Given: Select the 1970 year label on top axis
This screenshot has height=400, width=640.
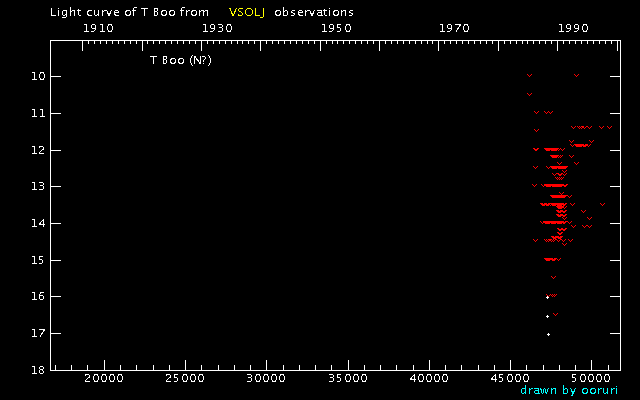Looking at the screenshot, I should tap(455, 28).
